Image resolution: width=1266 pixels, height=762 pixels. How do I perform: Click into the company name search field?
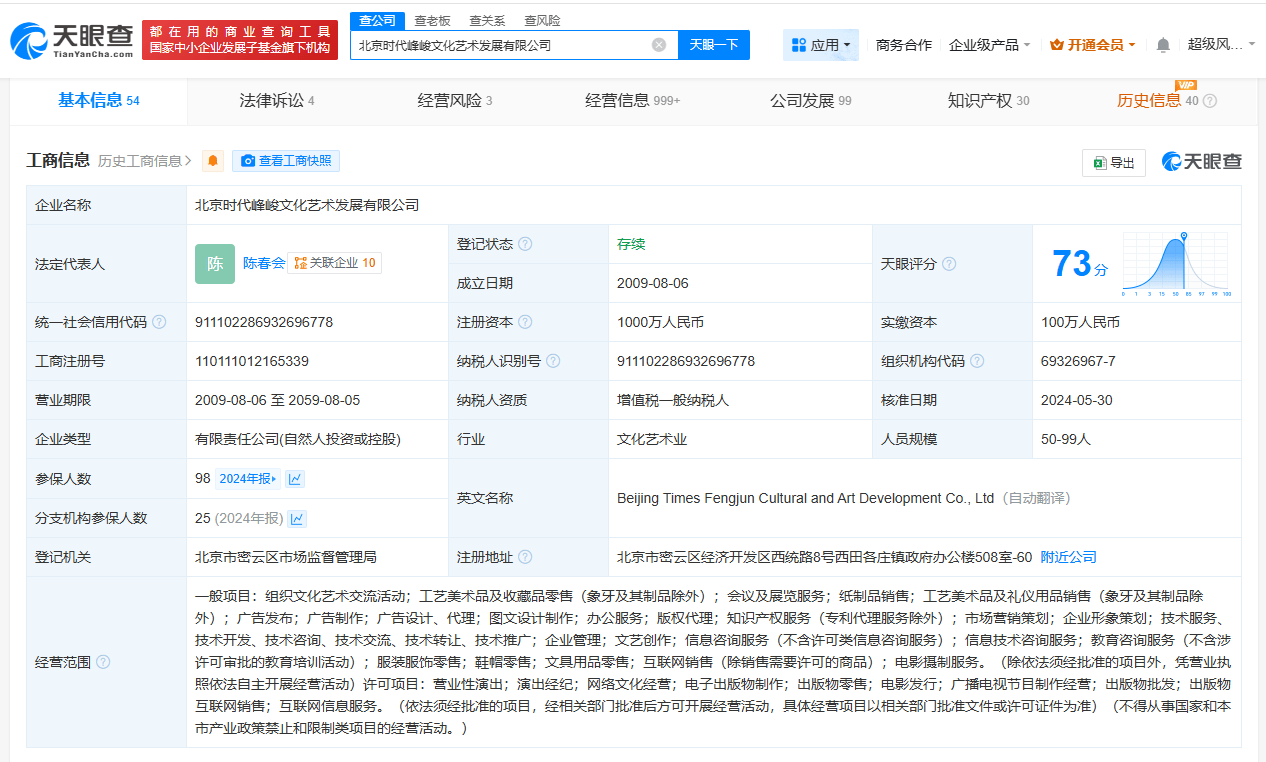[x=500, y=45]
